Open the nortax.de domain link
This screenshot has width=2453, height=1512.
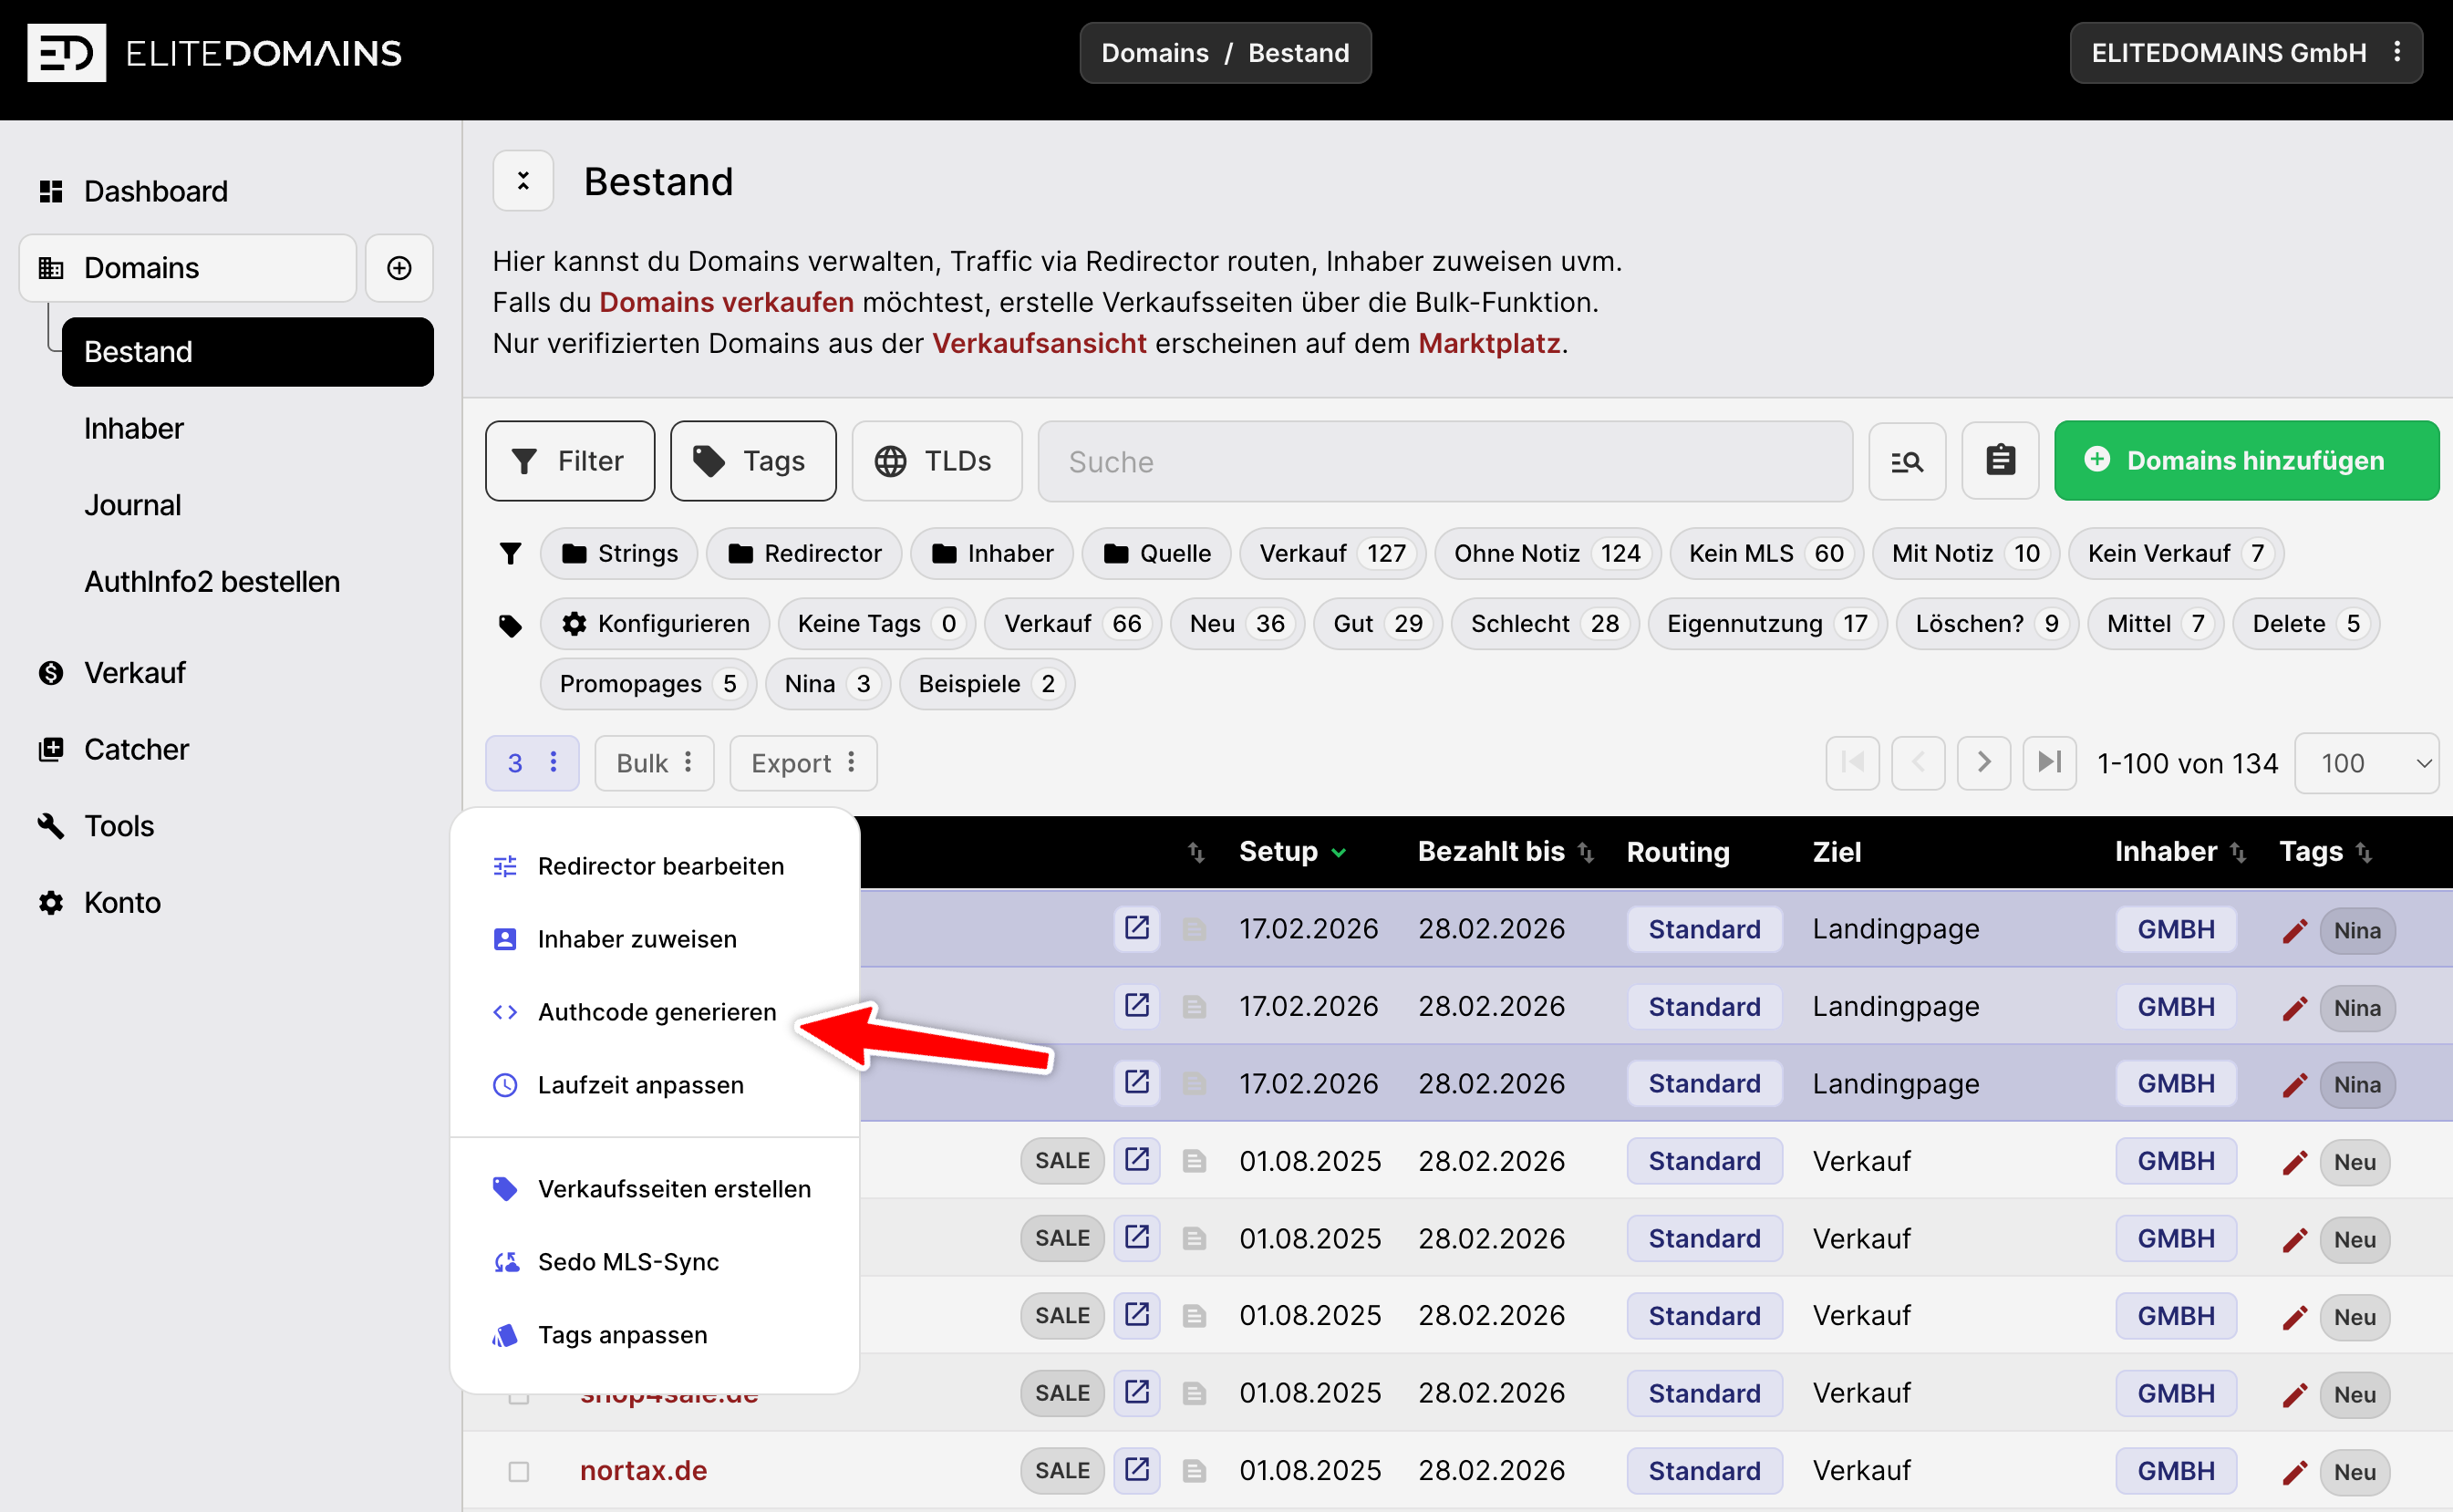643,1471
